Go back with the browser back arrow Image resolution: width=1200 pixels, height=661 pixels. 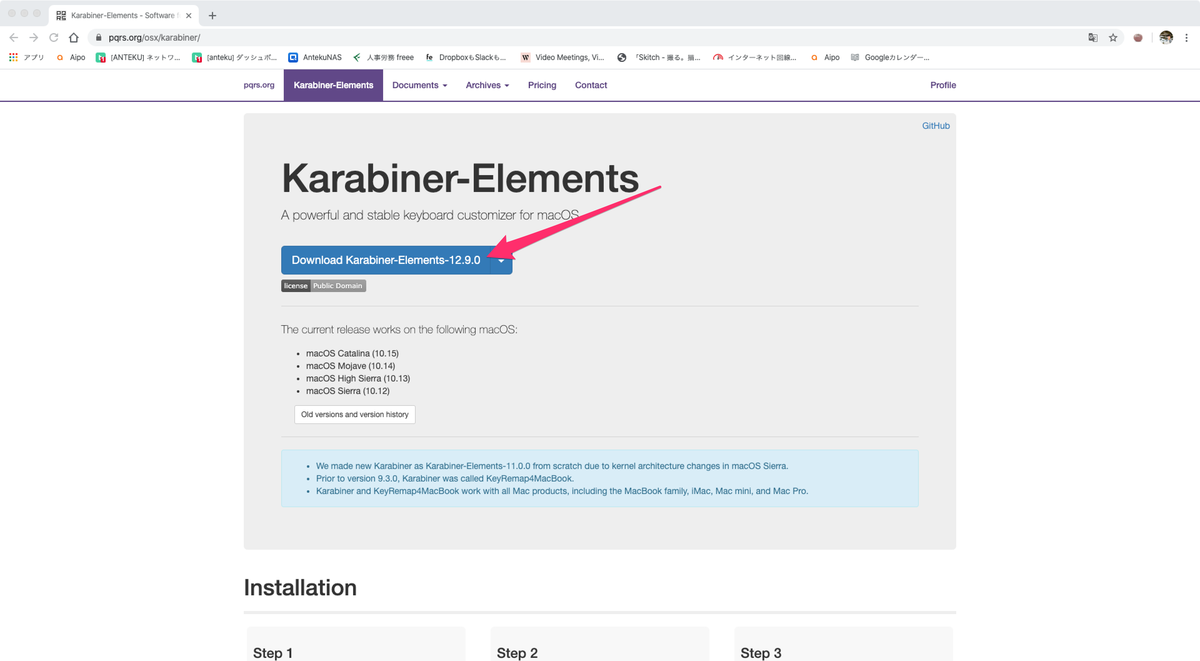point(13,38)
